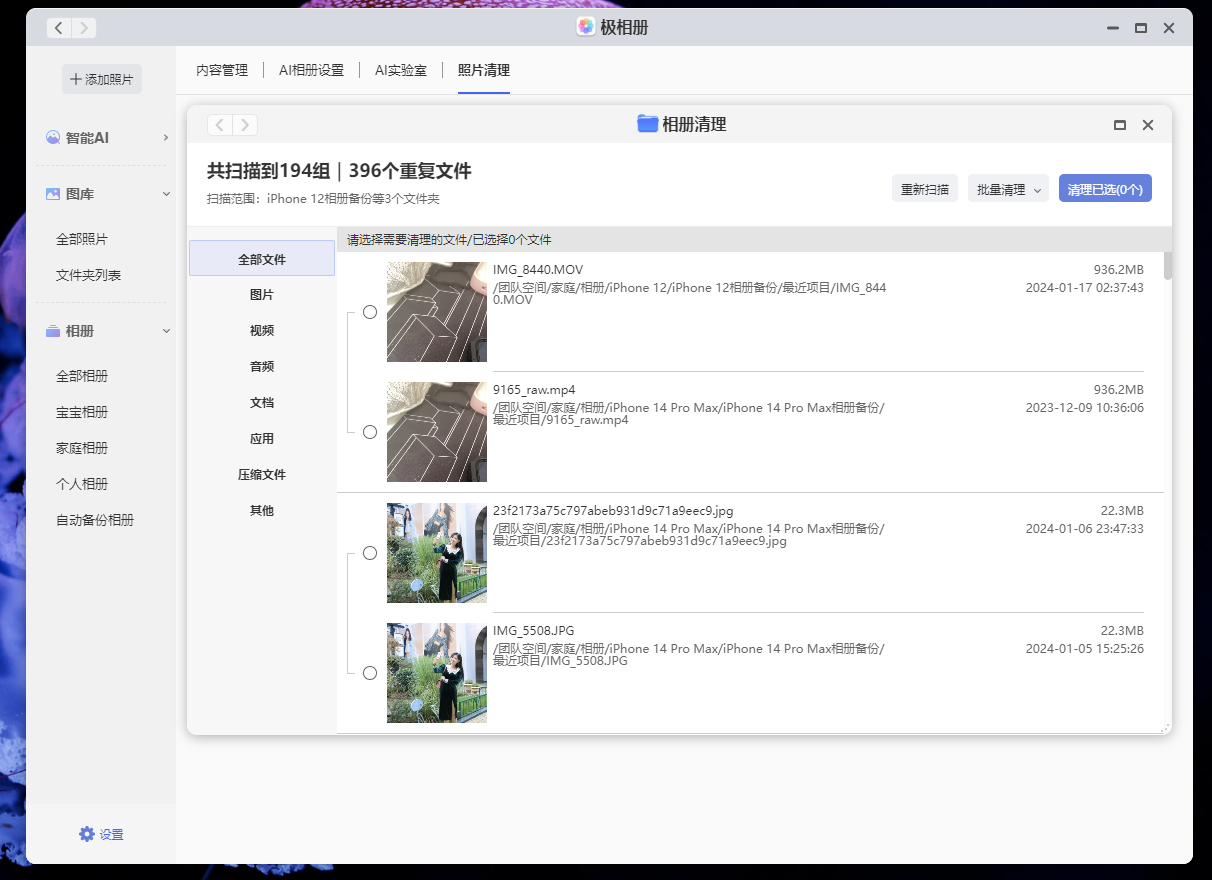Click the 相册 album icon in sidebar
This screenshot has width=1212, height=880.
tap(54, 330)
